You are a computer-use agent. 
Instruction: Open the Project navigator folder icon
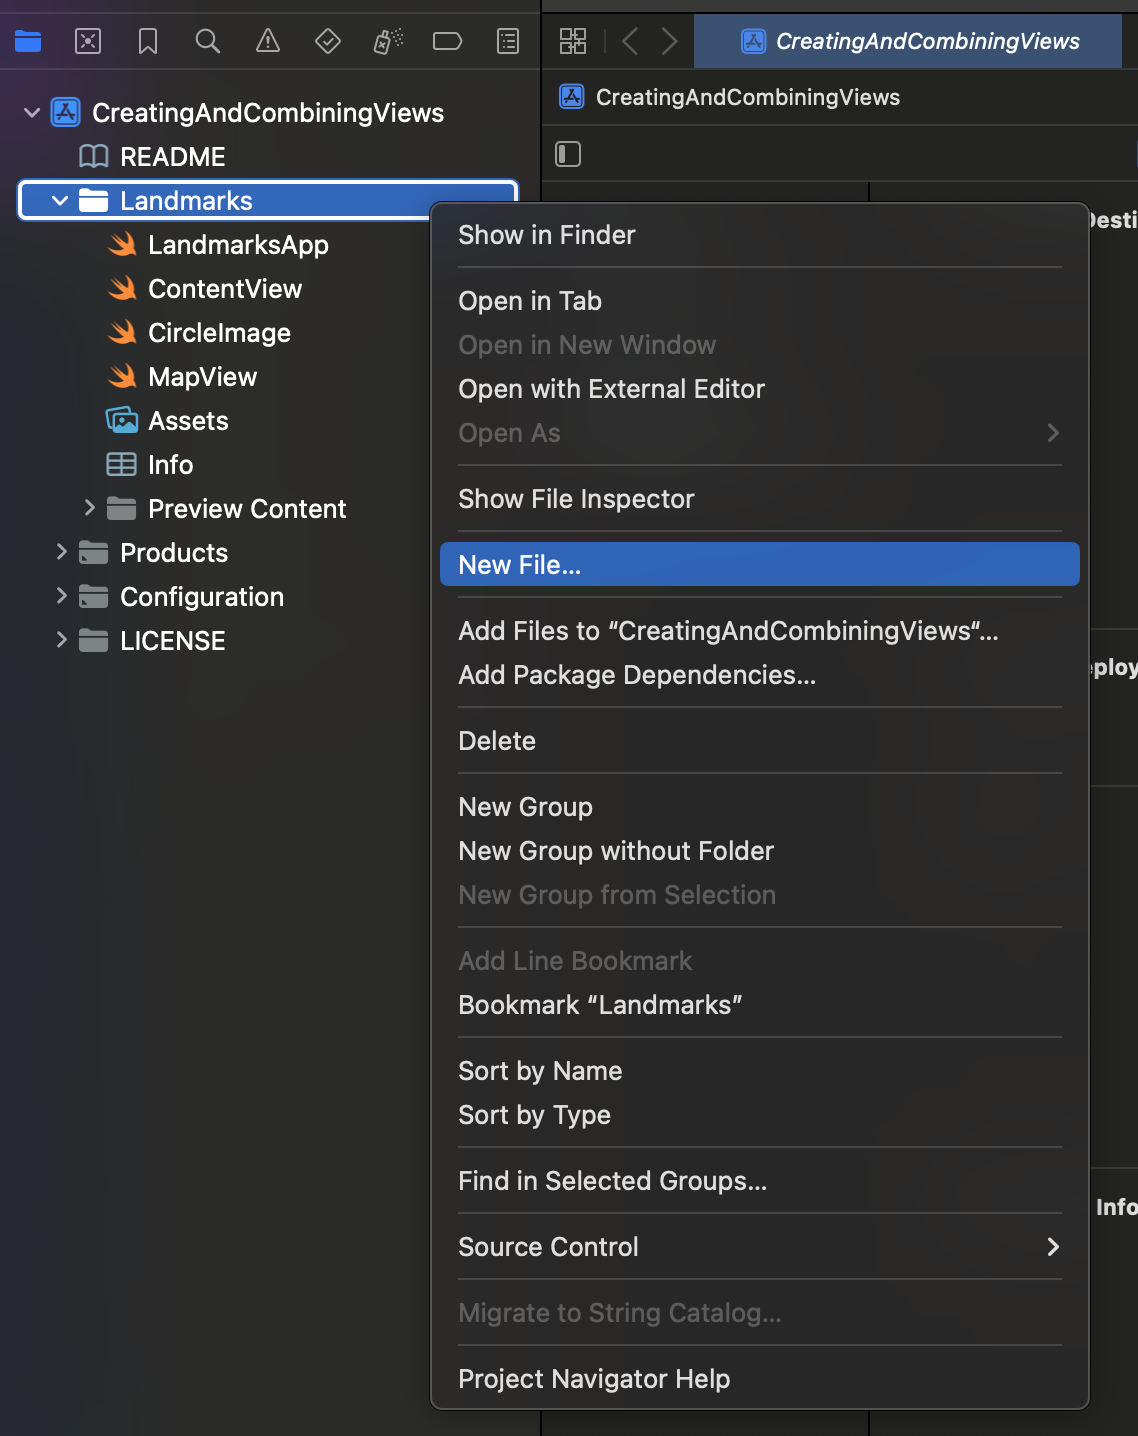click(x=28, y=41)
